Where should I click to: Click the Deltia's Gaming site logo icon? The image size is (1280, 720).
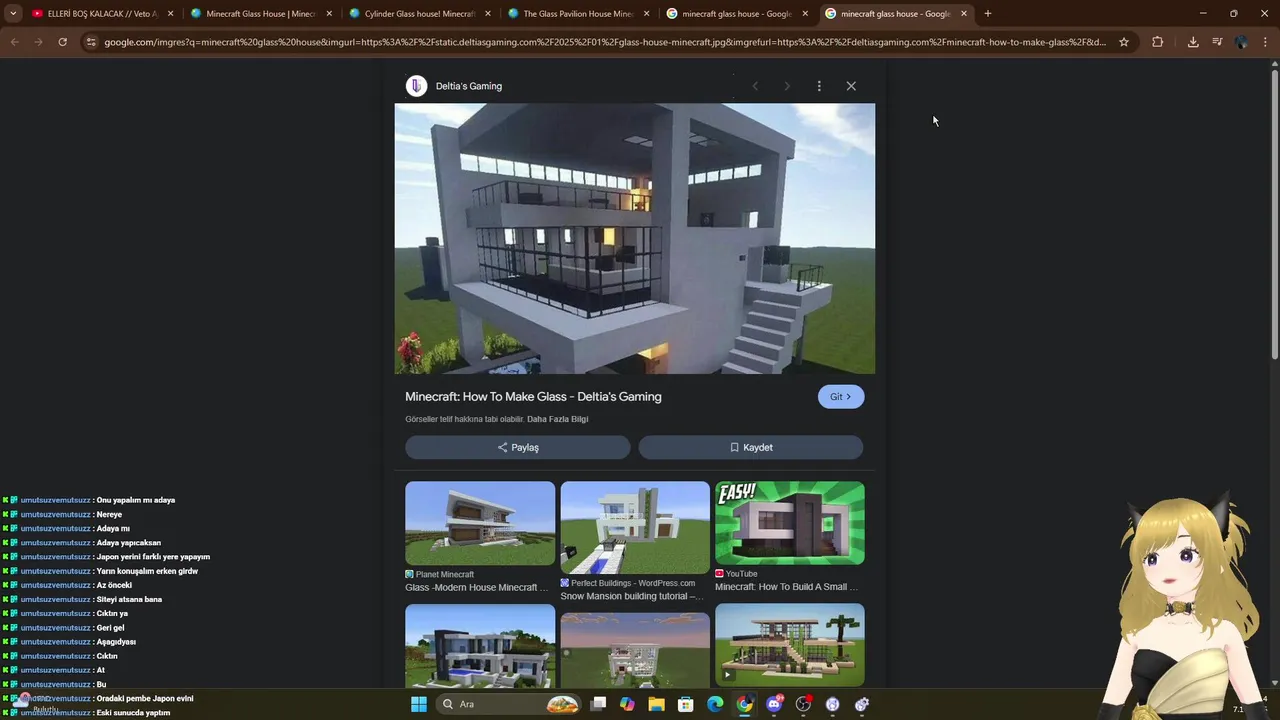(416, 86)
